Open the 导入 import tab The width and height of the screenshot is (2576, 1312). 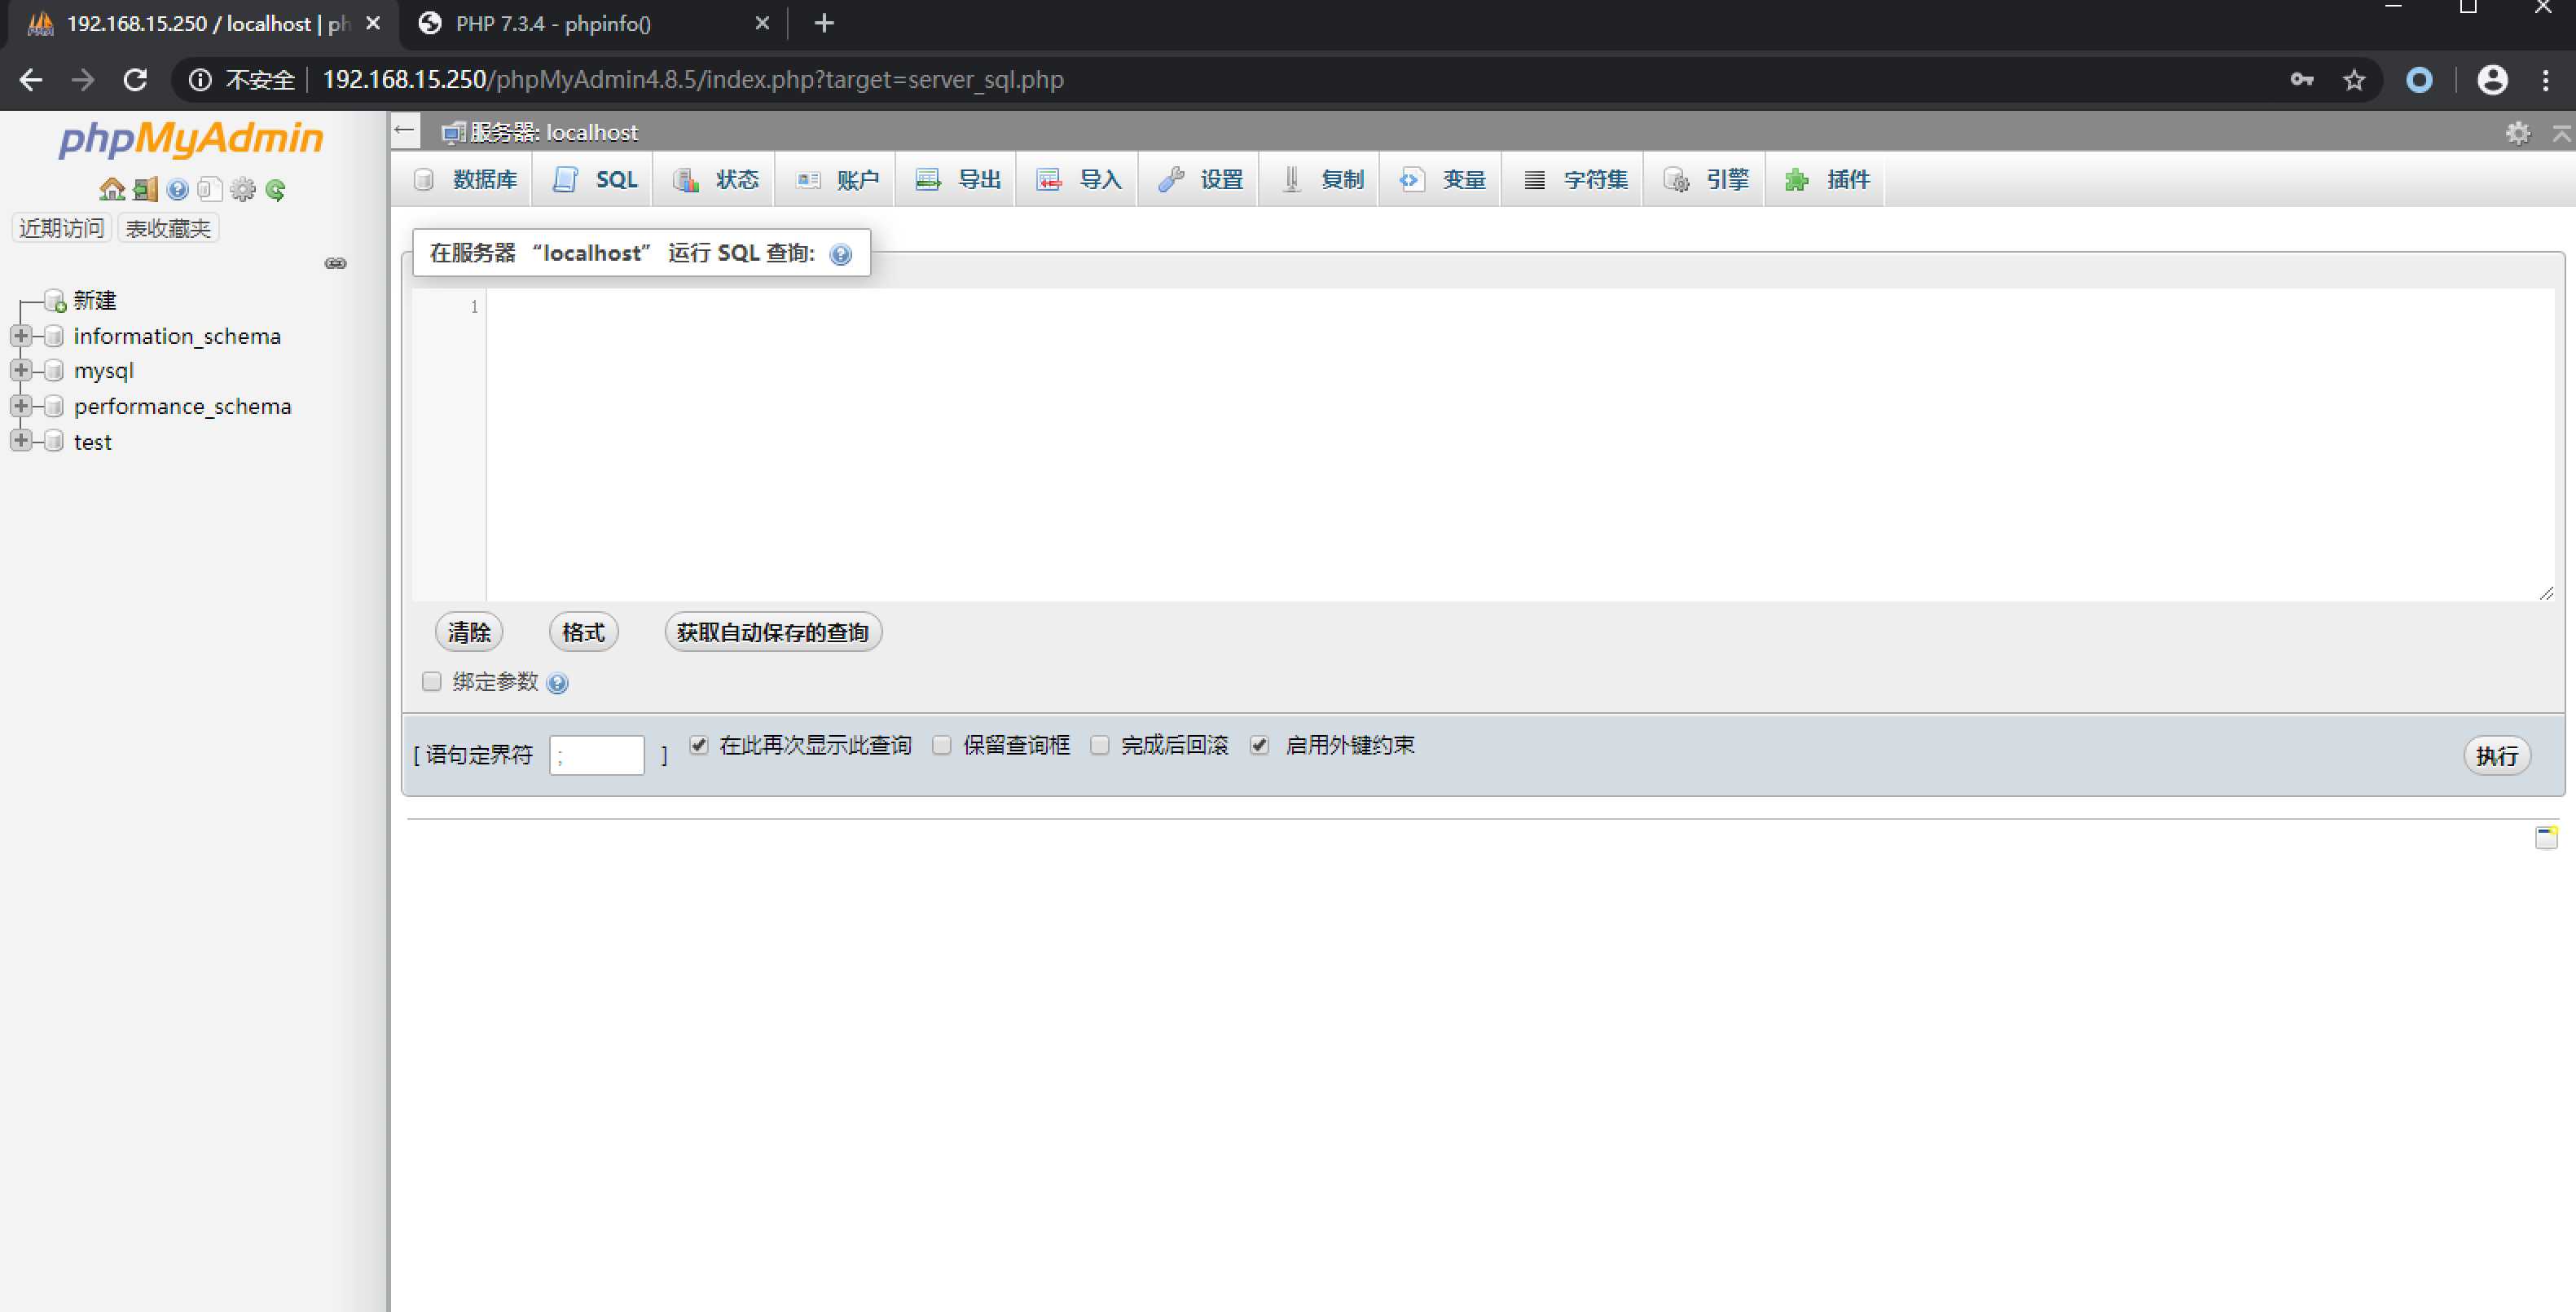coord(1079,180)
